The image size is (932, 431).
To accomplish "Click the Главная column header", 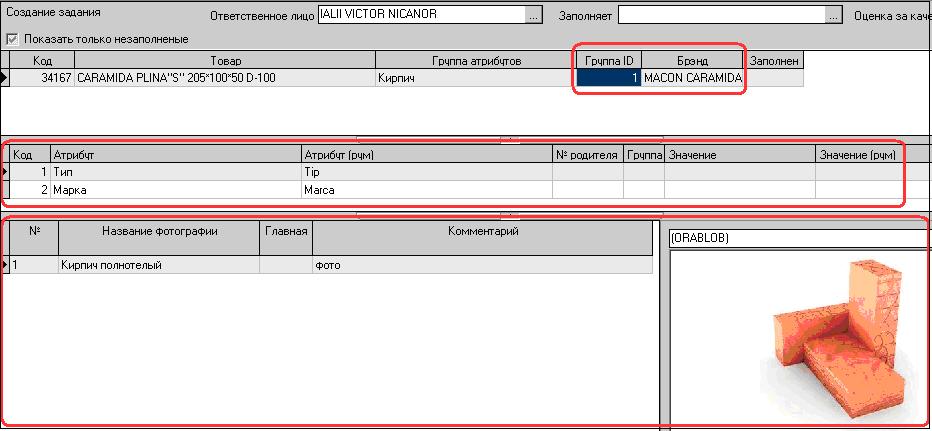I will click(x=286, y=238).
